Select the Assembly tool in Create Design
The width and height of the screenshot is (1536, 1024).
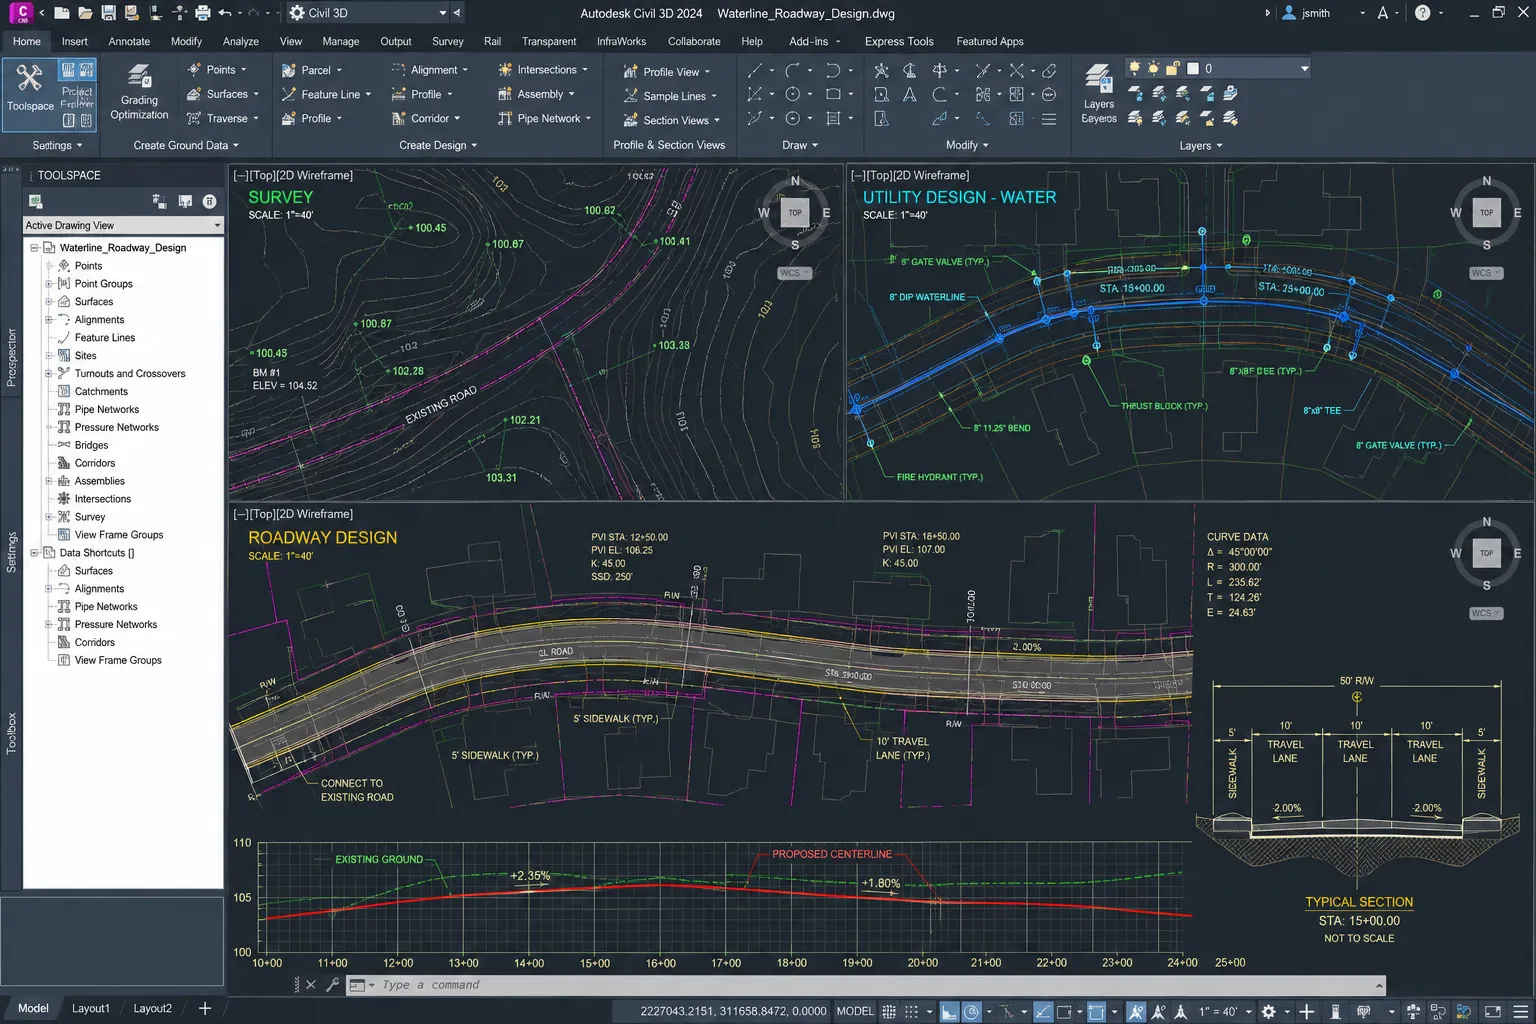click(x=535, y=94)
